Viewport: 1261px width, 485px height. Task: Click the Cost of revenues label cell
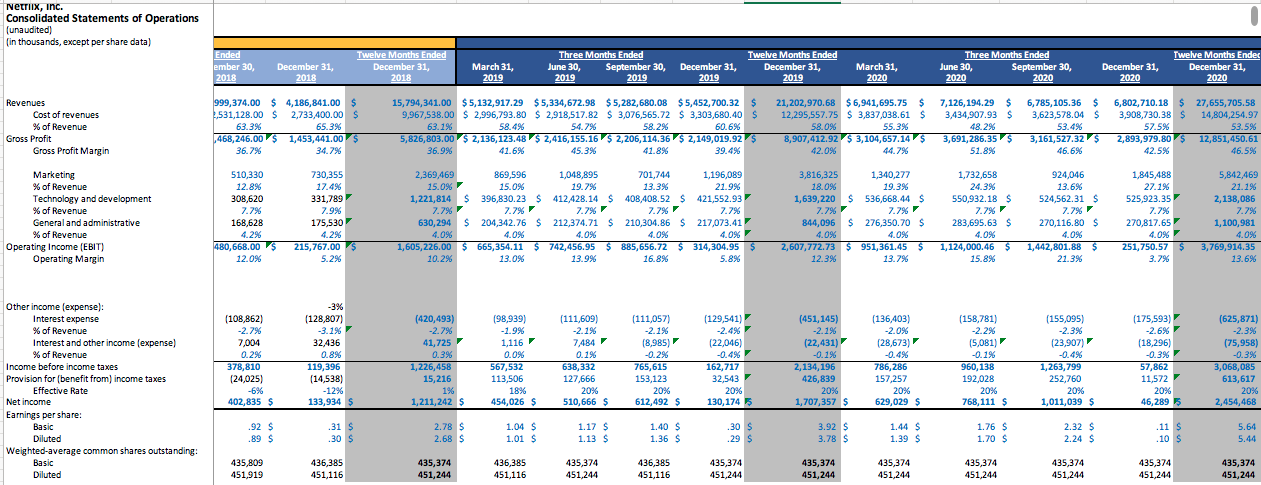tap(68, 114)
